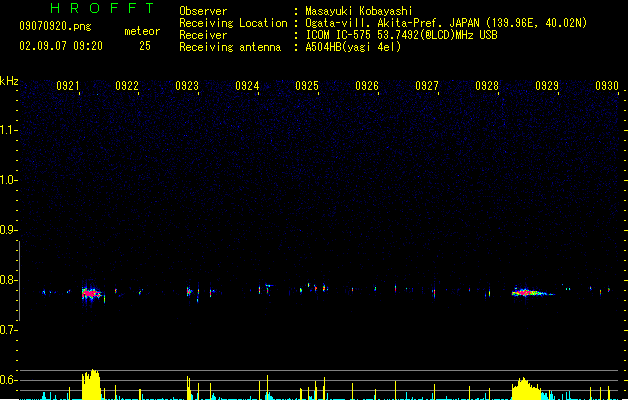Click the 0.7 kHz axis label
629x400 pixels.
[8, 330]
